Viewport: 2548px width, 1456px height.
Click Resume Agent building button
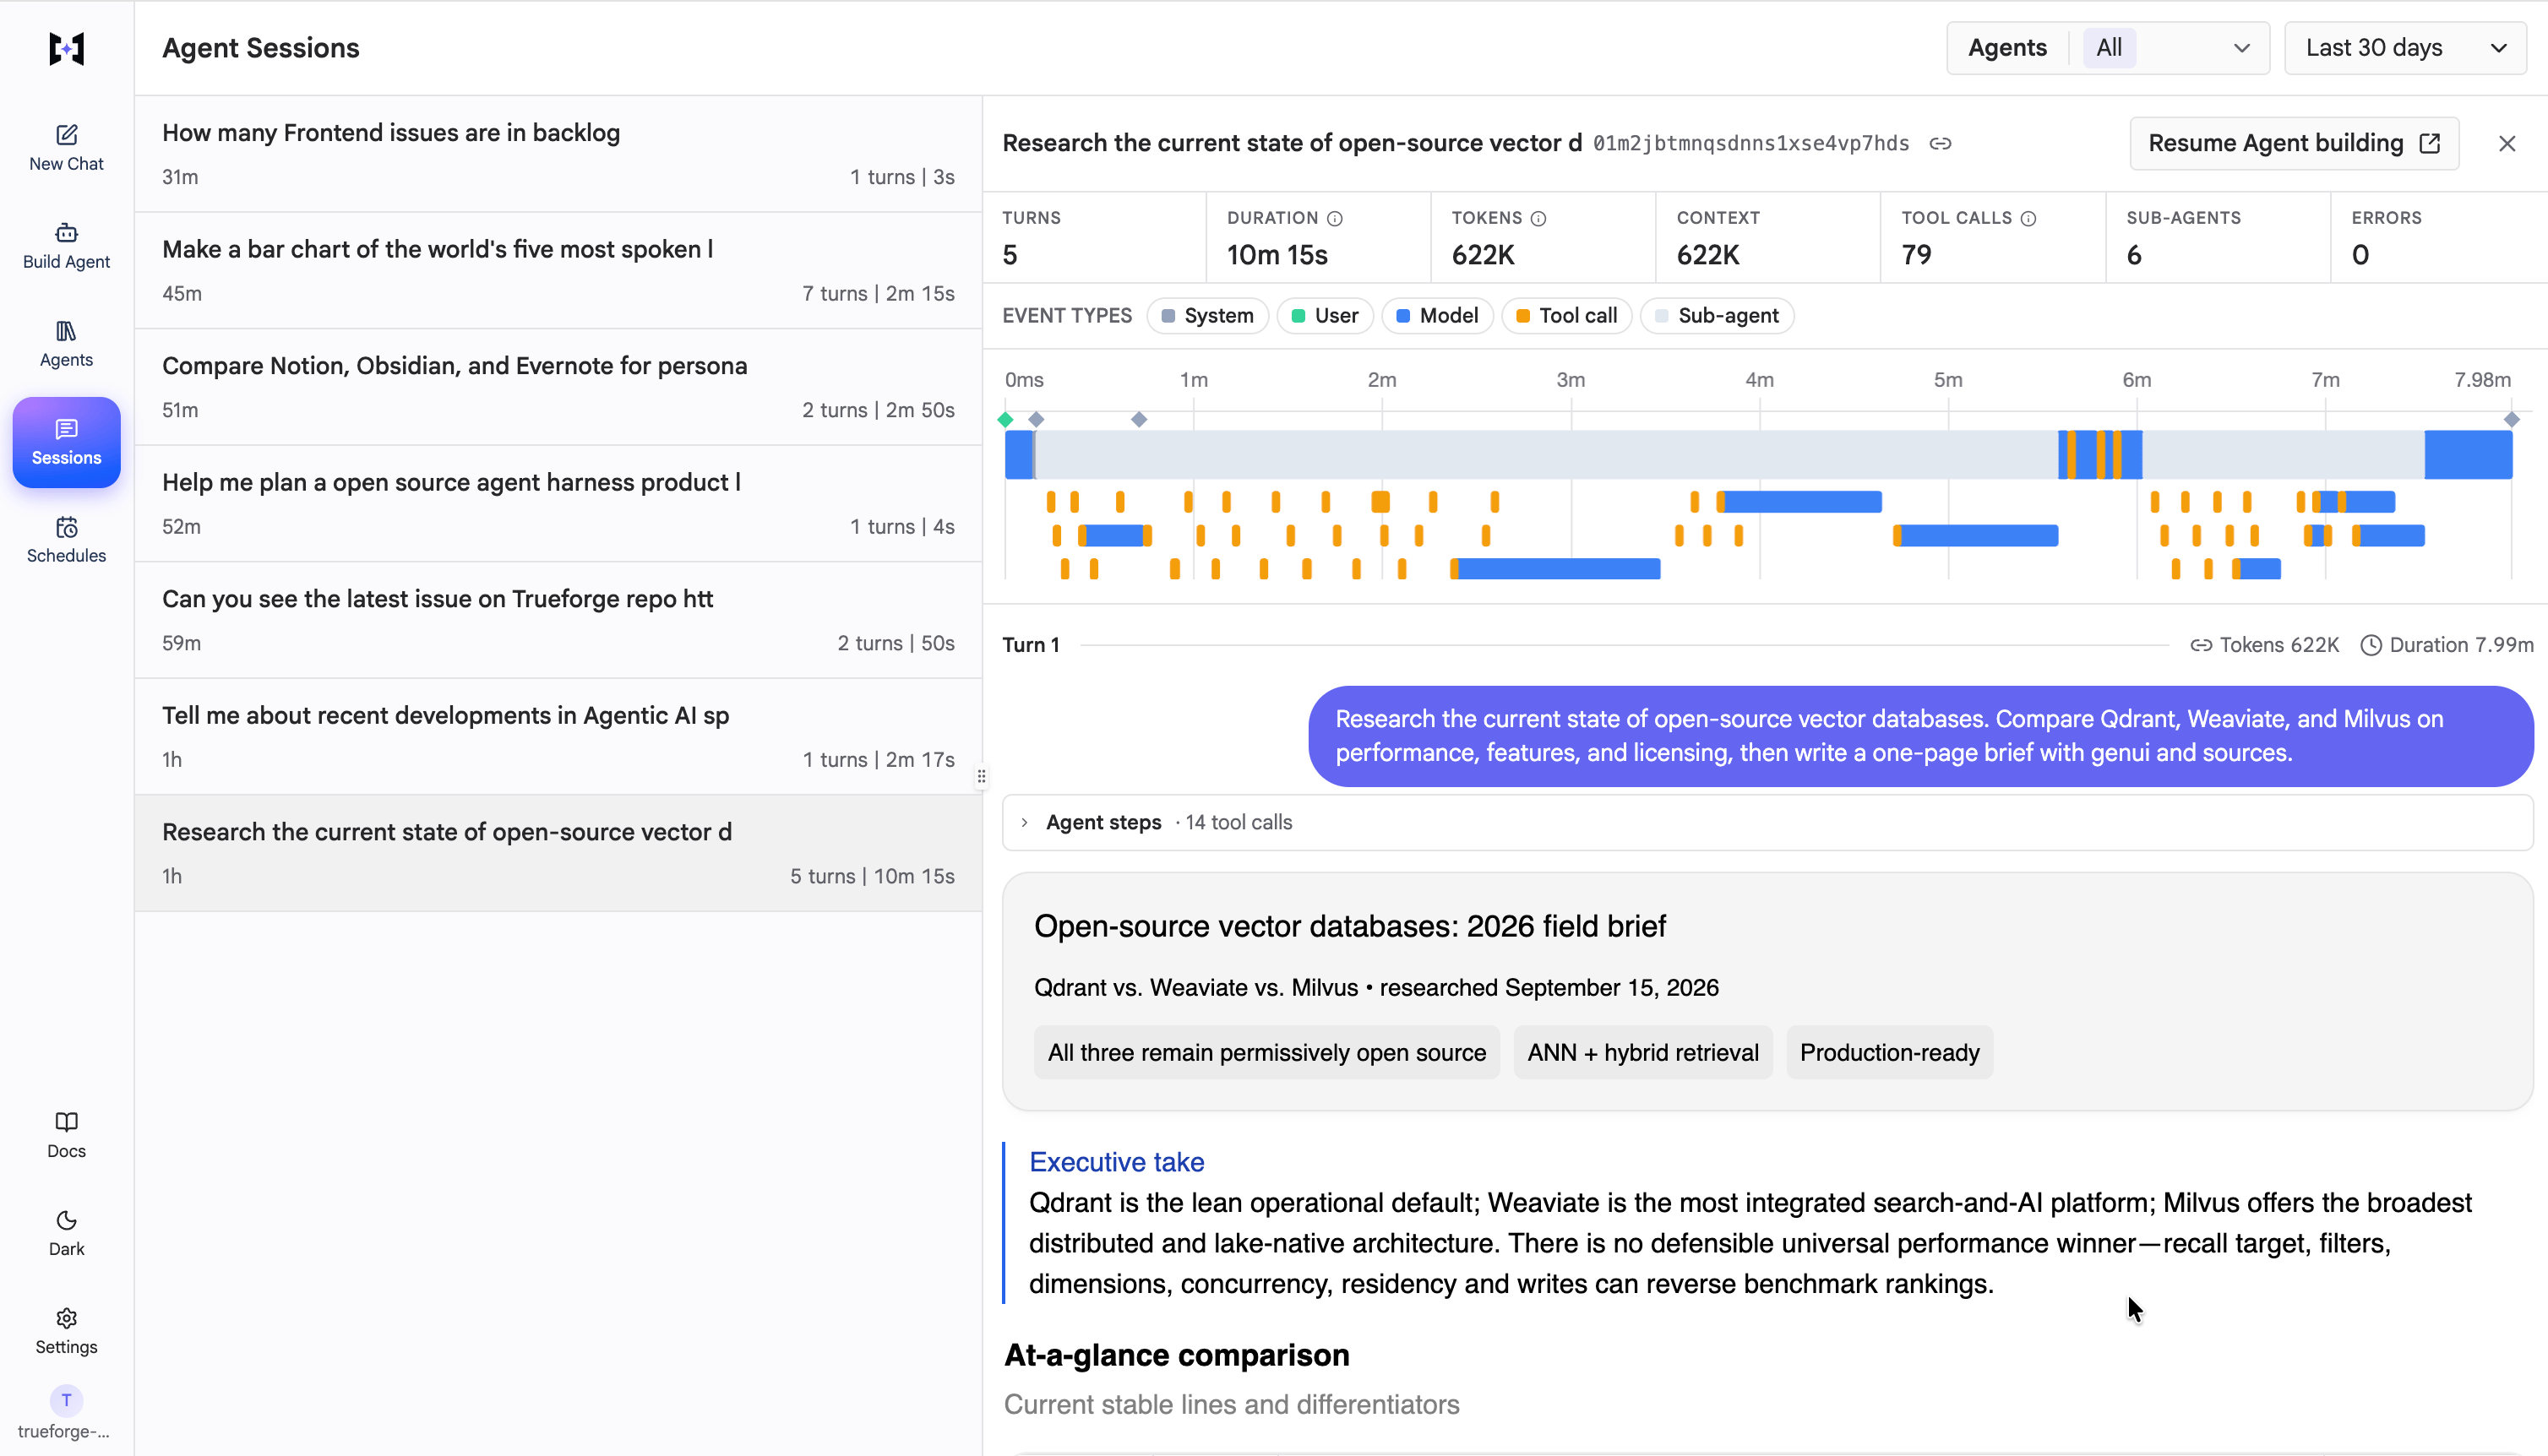click(x=2294, y=143)
